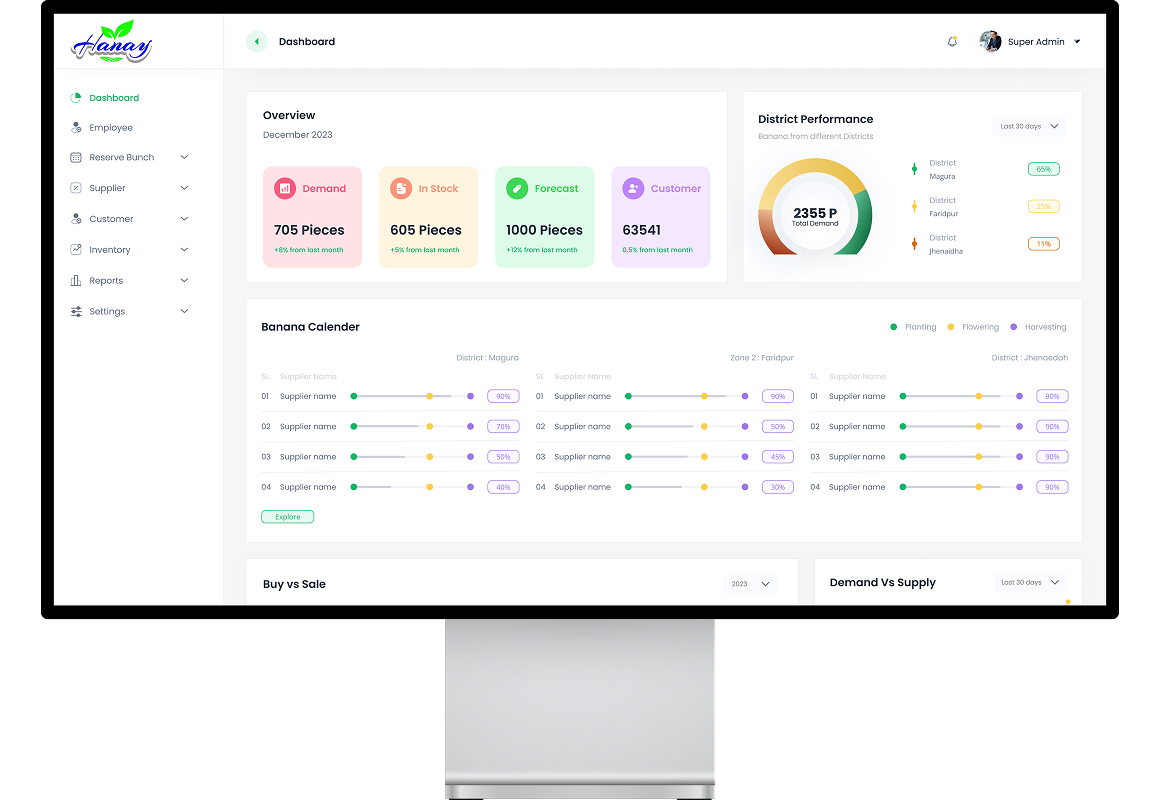Go to Dashboard in the sidebar
The width and height of the screenshot is (1160, 800).
113,98
